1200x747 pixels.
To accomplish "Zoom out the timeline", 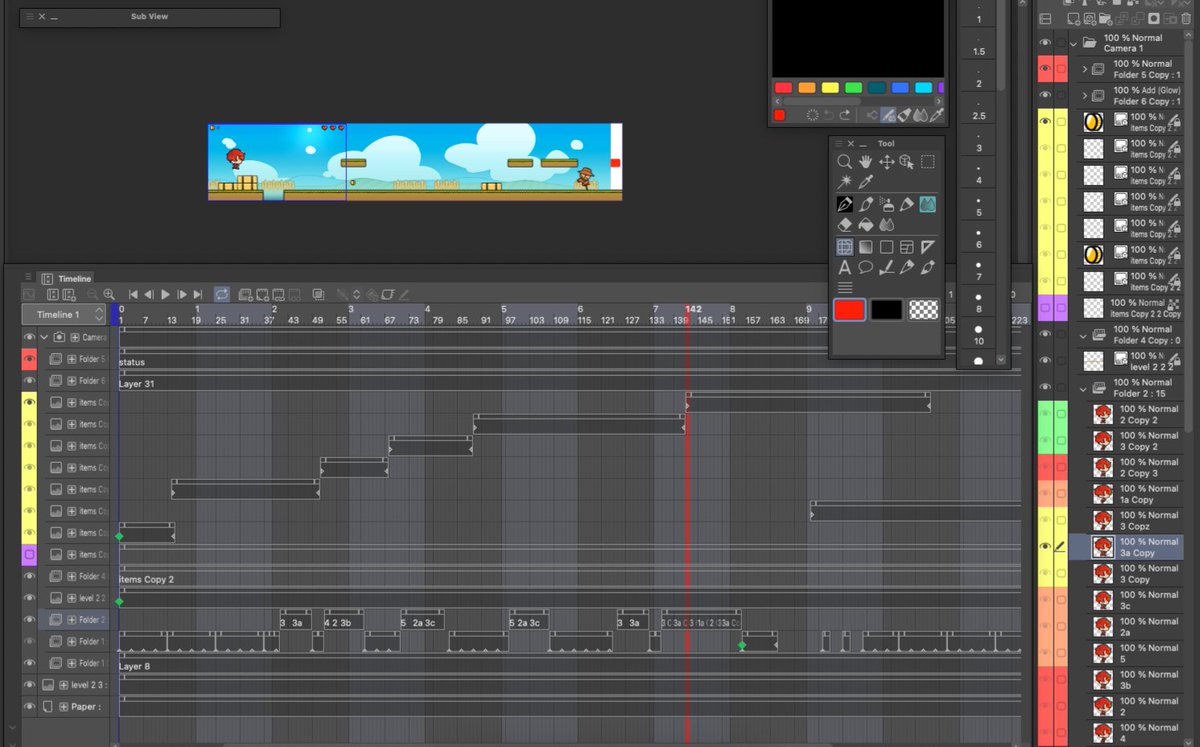I will [x=92, y=294].
